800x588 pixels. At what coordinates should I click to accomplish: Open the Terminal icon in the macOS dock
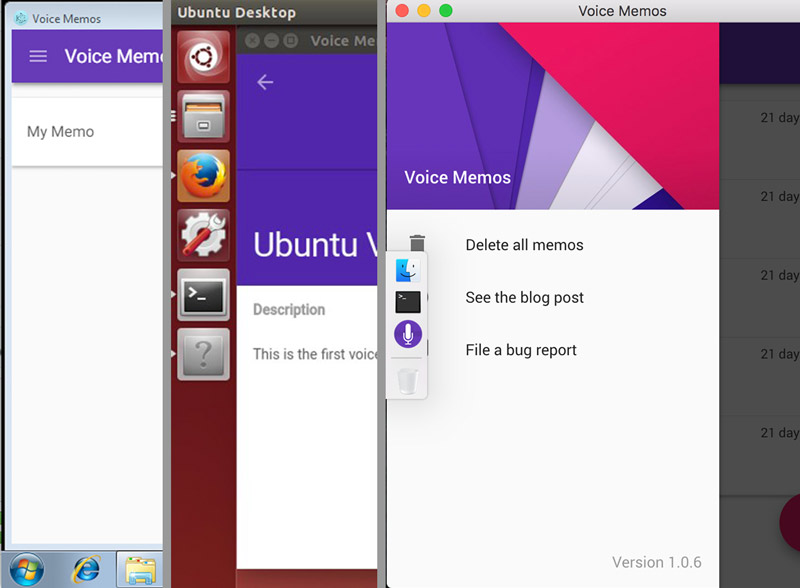click(x=406, y=300)
